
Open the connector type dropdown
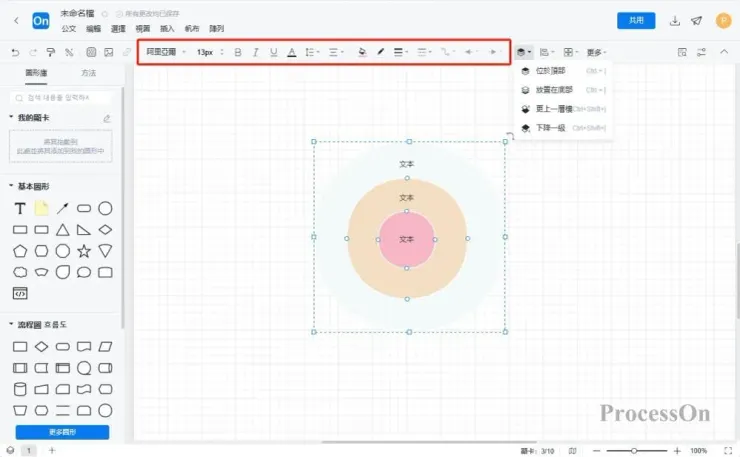coord(447,52)
